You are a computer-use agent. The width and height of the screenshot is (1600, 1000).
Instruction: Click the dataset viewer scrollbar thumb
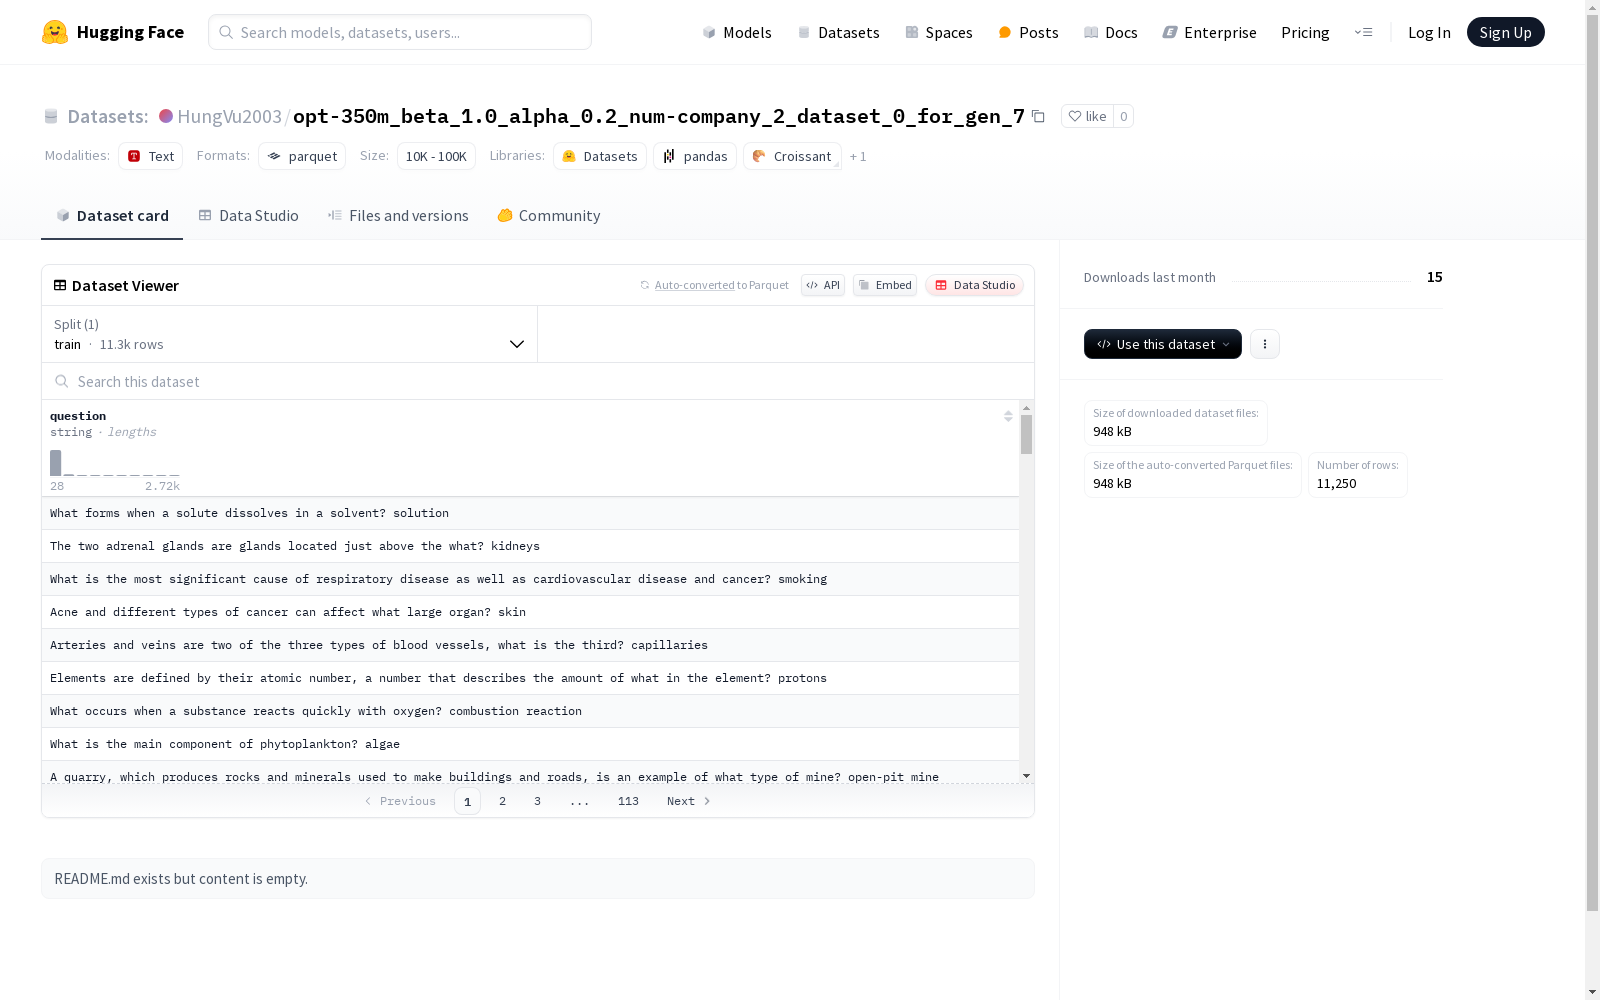1026,435
